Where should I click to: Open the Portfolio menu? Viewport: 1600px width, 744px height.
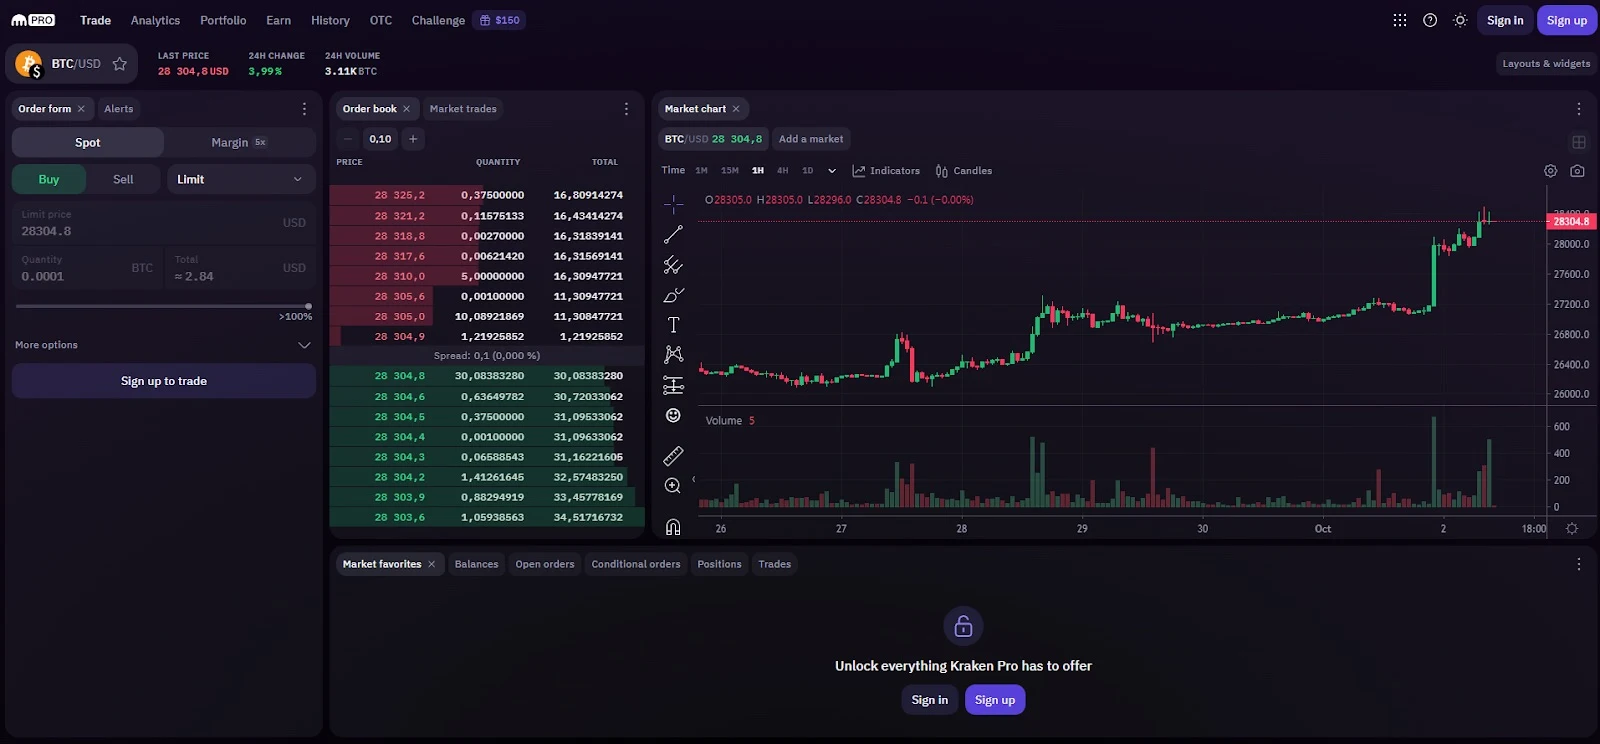[223, 20]
